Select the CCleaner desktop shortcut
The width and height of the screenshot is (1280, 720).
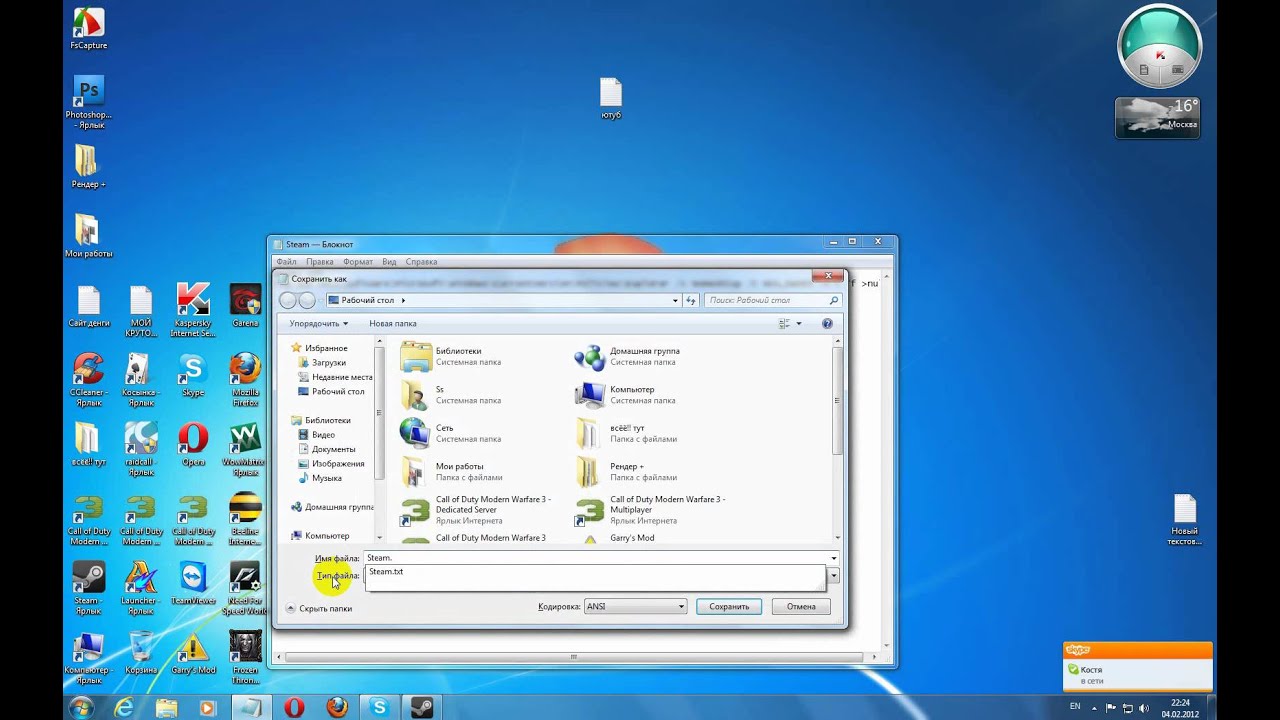[x=88, y=380]
